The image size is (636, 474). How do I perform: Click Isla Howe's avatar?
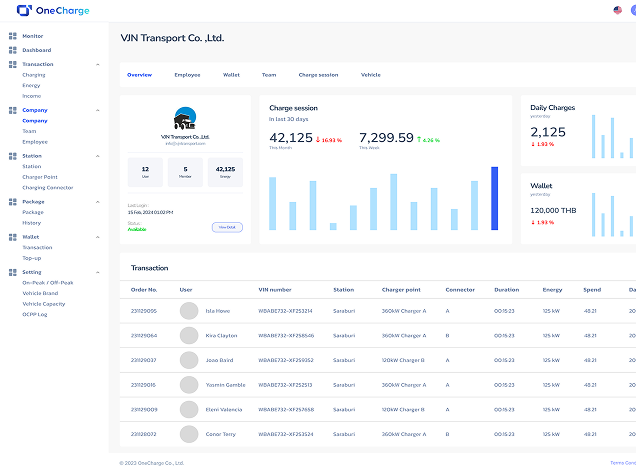pyautogui.click(x=189, y=311)
